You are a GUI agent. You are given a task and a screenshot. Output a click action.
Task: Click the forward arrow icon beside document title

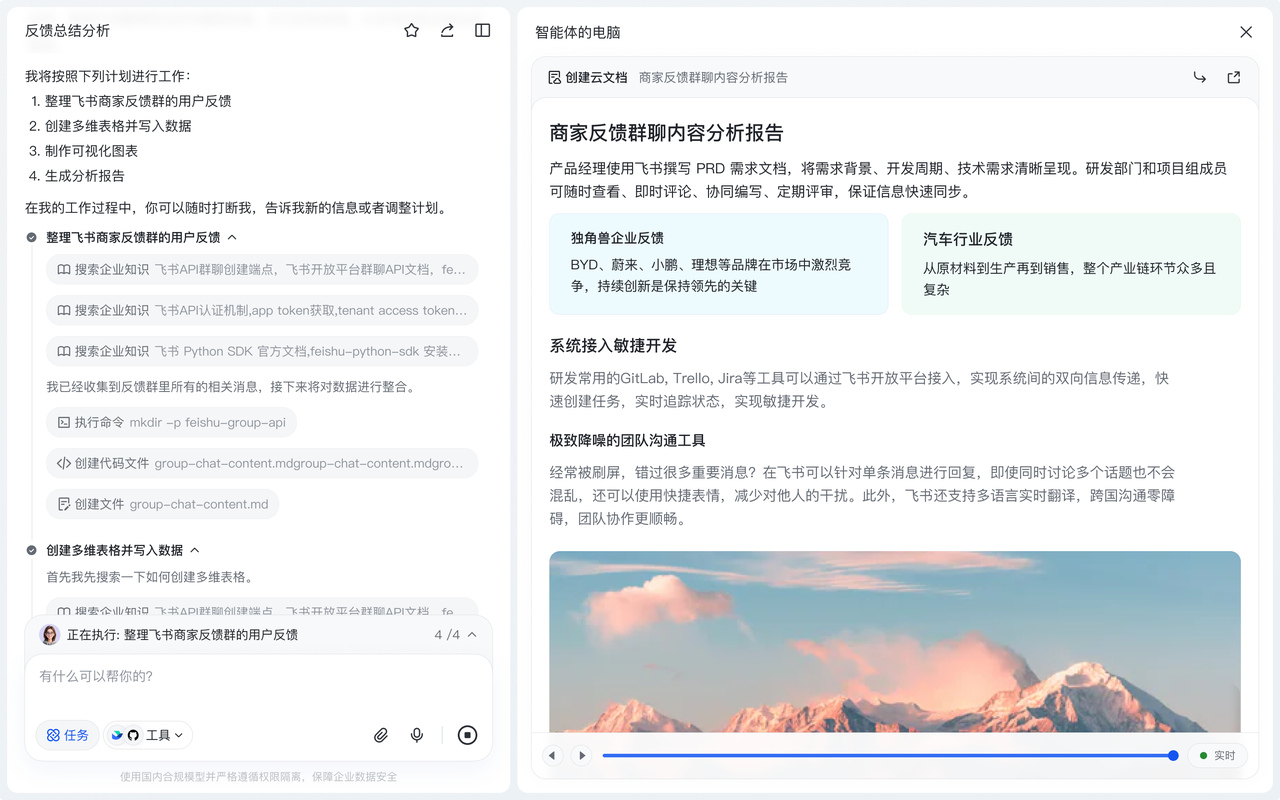point(1199,77)
